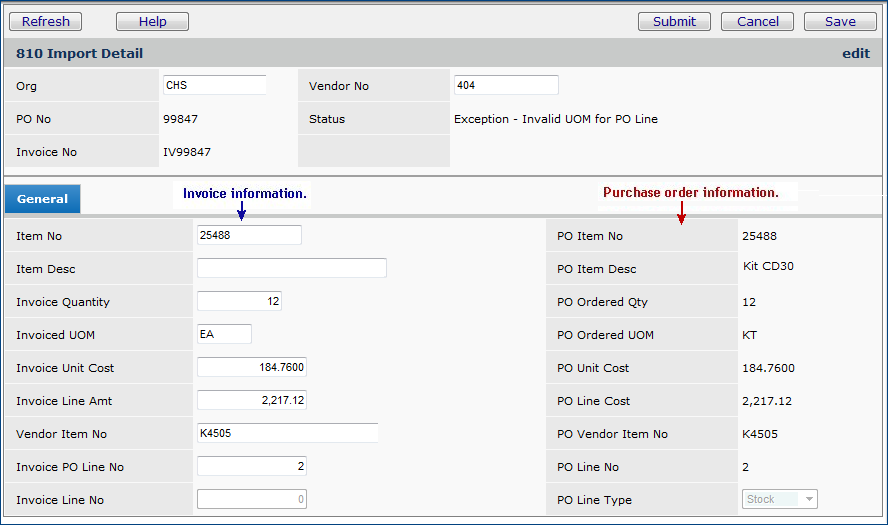888x525 pixels.
Task: Save the import detail record
Action: (x=840, y=21)
